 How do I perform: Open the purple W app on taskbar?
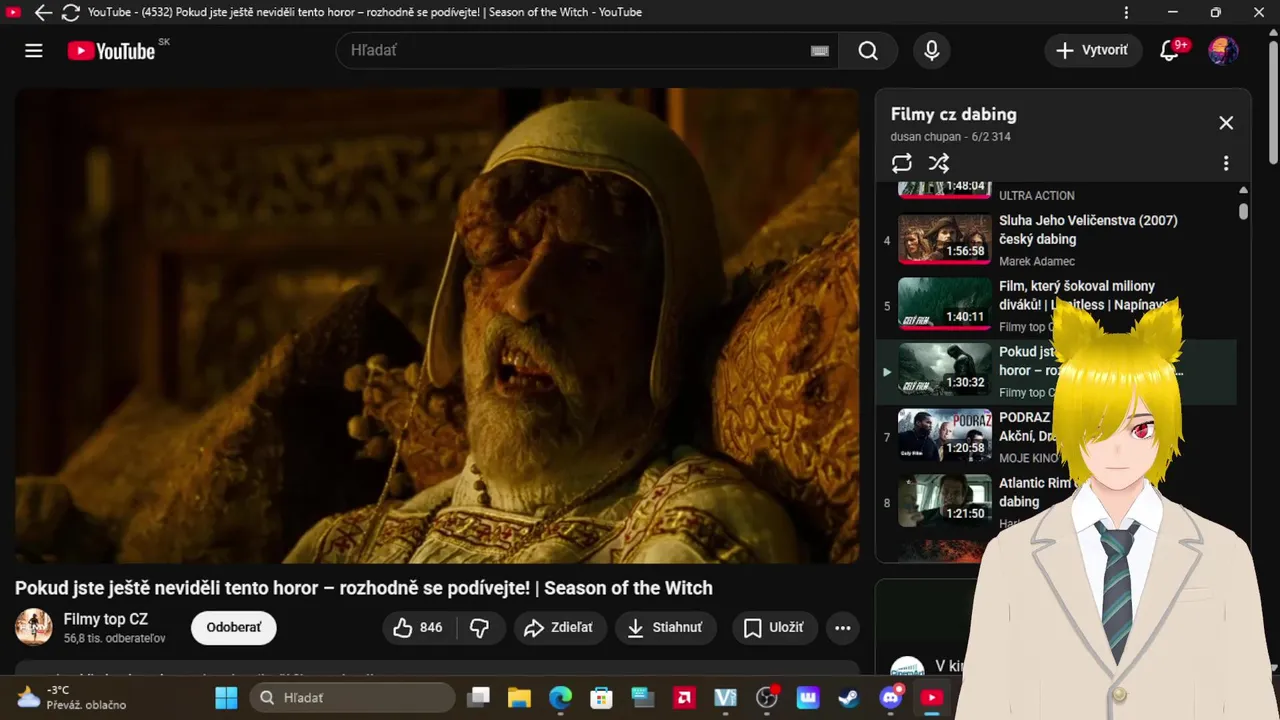(807, 698)
